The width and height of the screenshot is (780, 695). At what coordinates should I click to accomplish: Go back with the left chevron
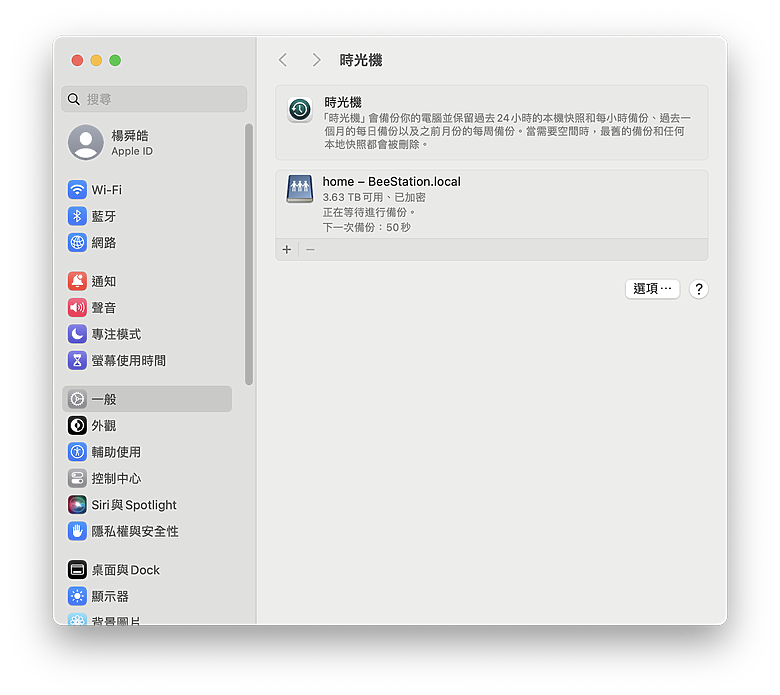283,60
